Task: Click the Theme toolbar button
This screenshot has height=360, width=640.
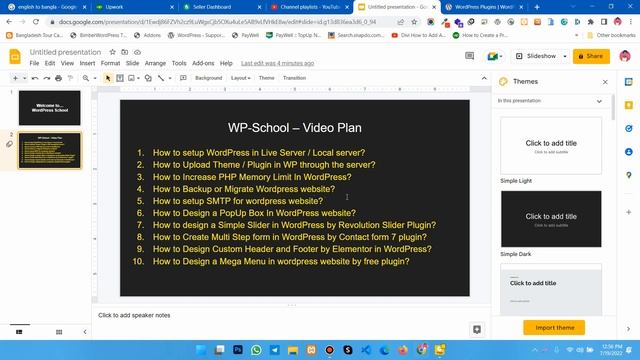Action: click(x=267, y=78)
